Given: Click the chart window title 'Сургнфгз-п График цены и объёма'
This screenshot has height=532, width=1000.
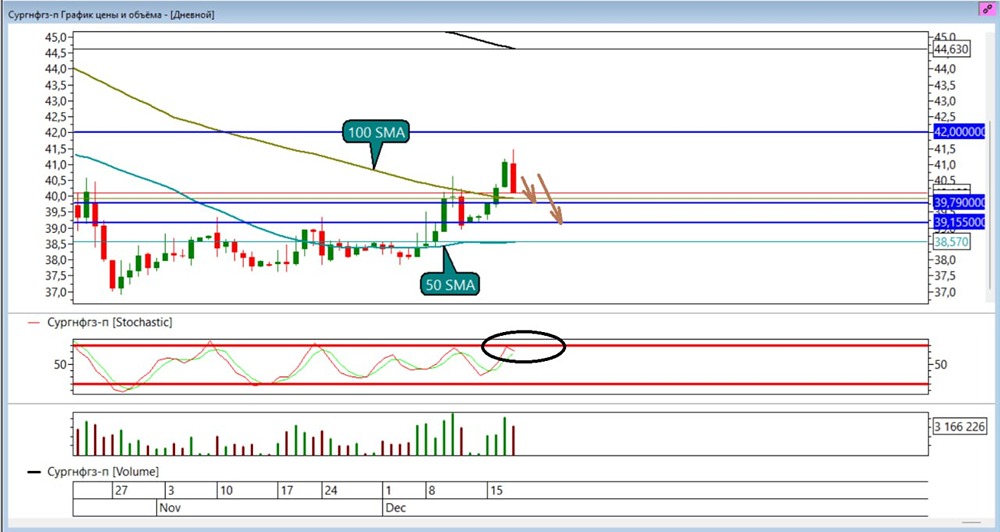Looking at the screenshot, I should 83,14.
